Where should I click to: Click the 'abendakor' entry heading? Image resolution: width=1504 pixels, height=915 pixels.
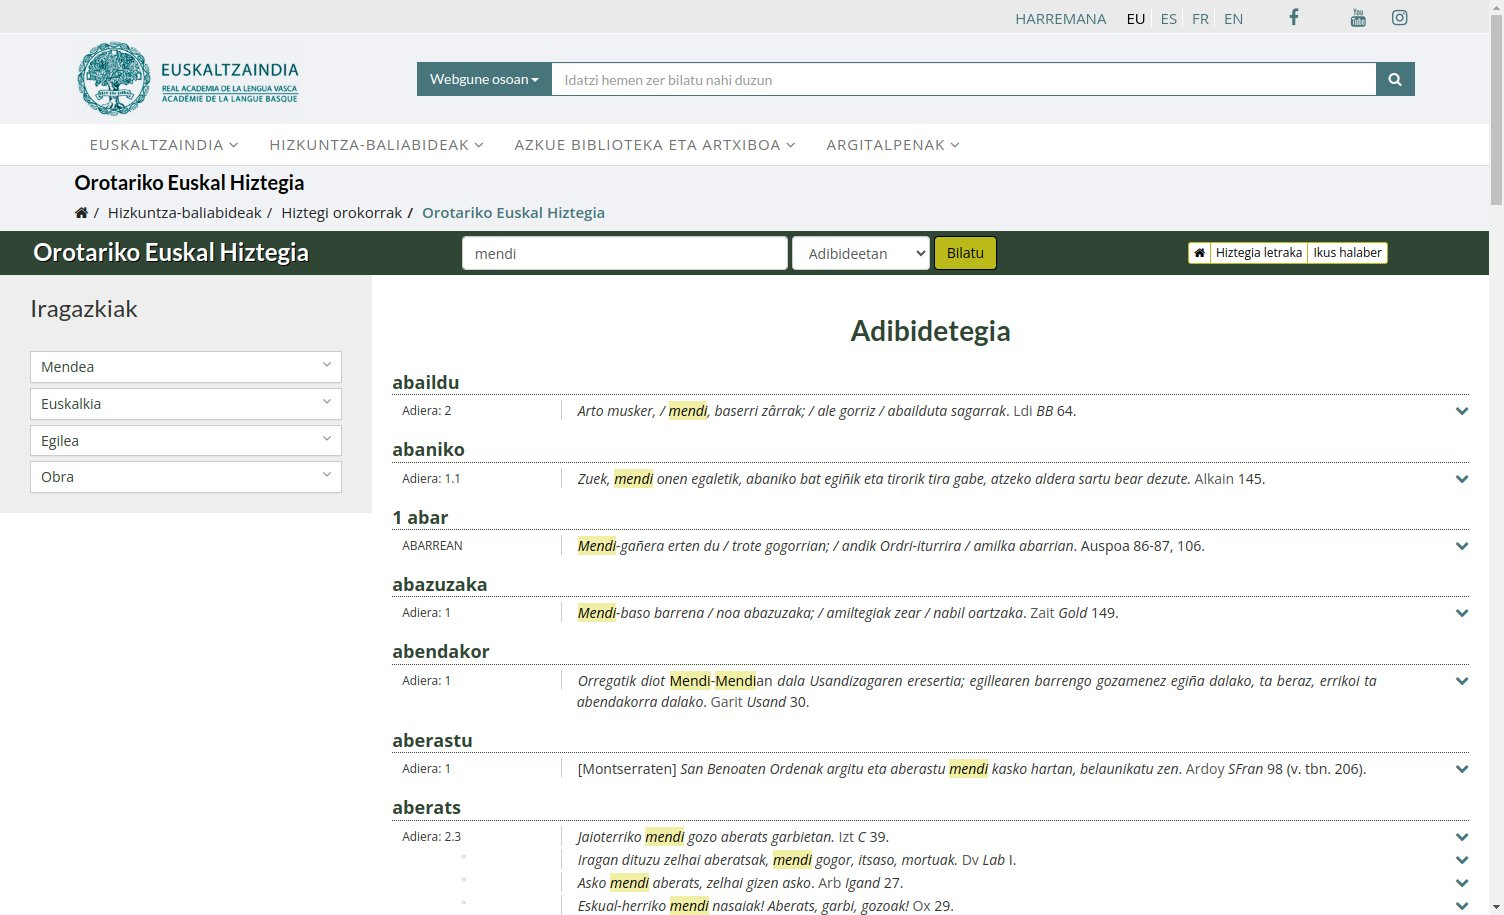441,652
